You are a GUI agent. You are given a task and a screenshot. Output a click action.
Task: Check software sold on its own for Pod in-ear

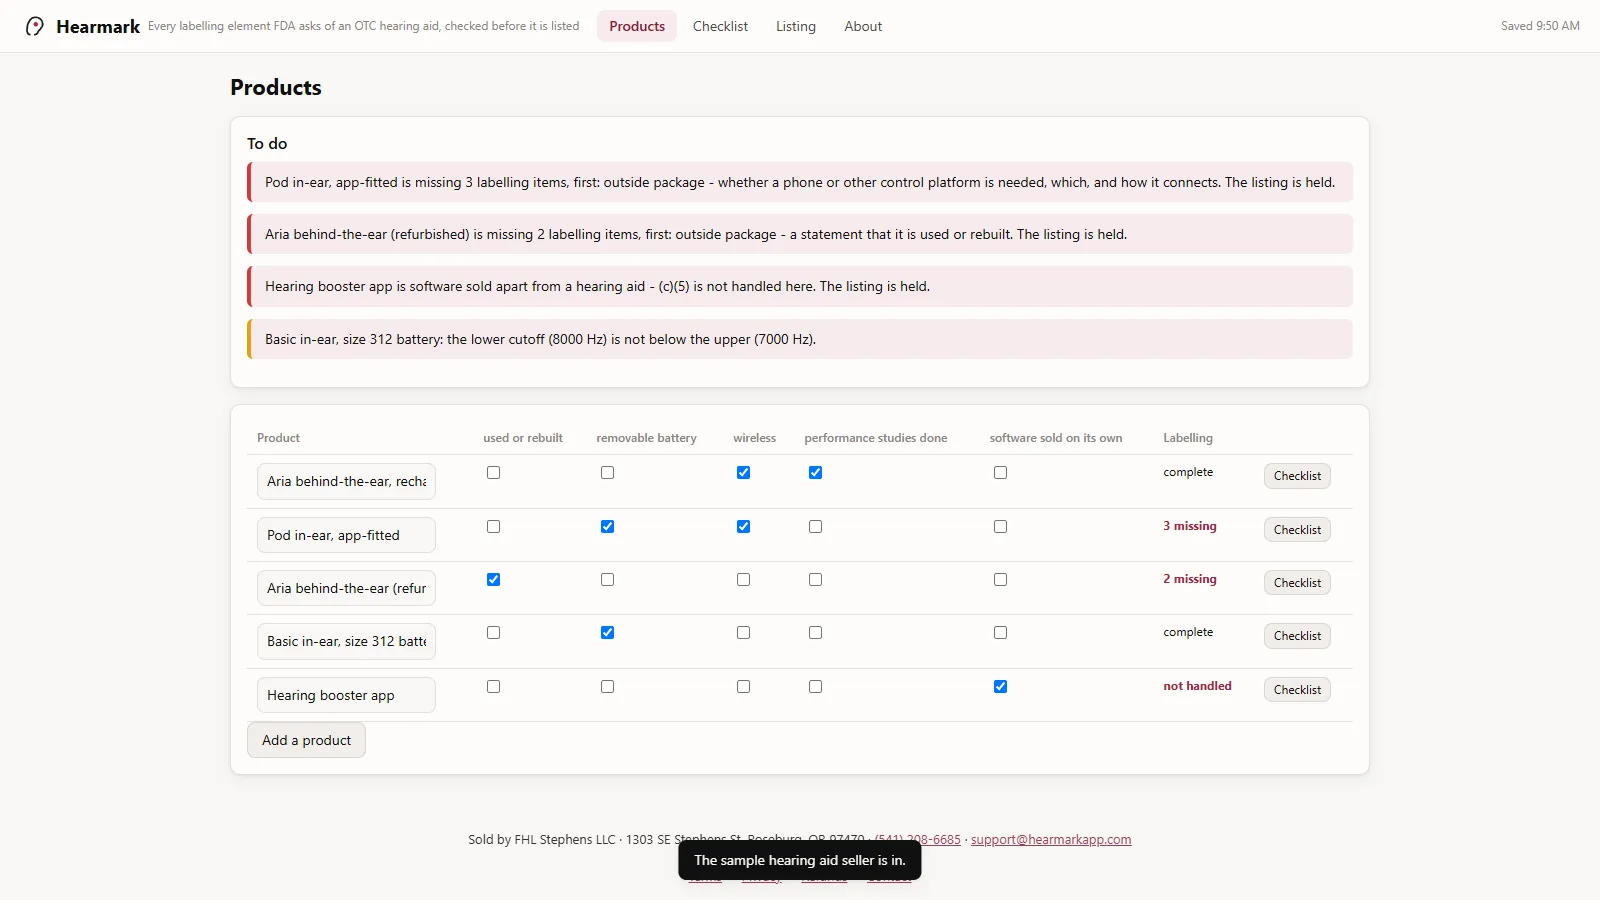(x=1000, y=527)
